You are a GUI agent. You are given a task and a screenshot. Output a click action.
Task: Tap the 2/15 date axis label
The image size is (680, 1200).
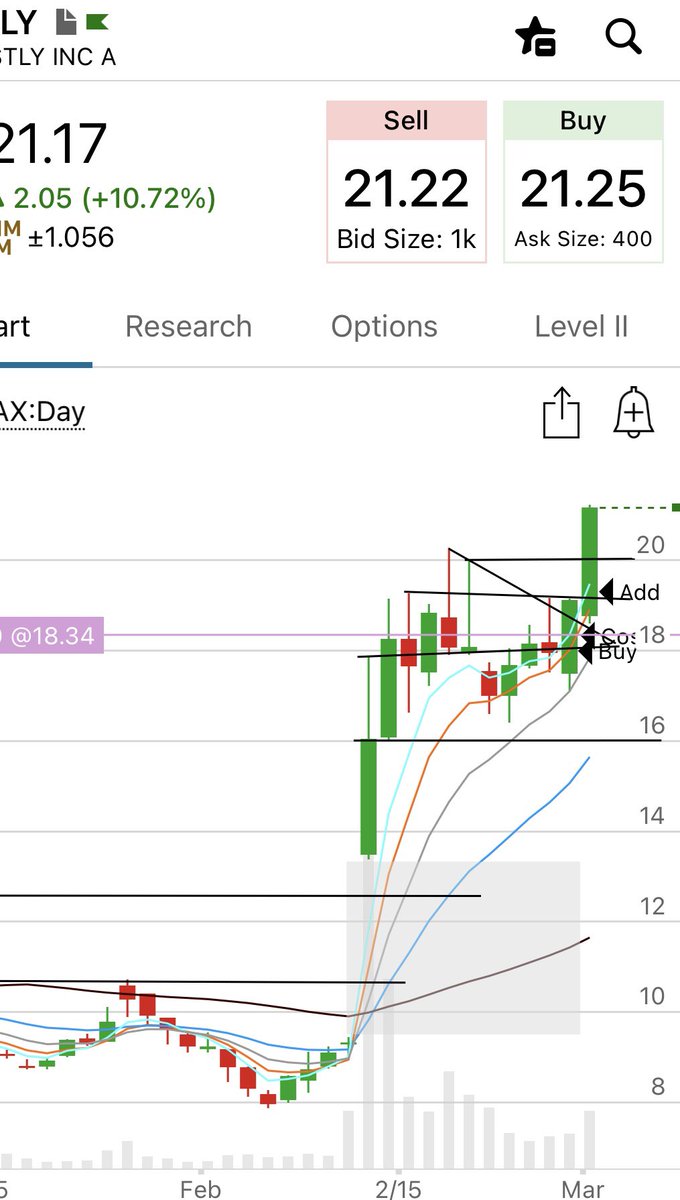pos(398,1188)
